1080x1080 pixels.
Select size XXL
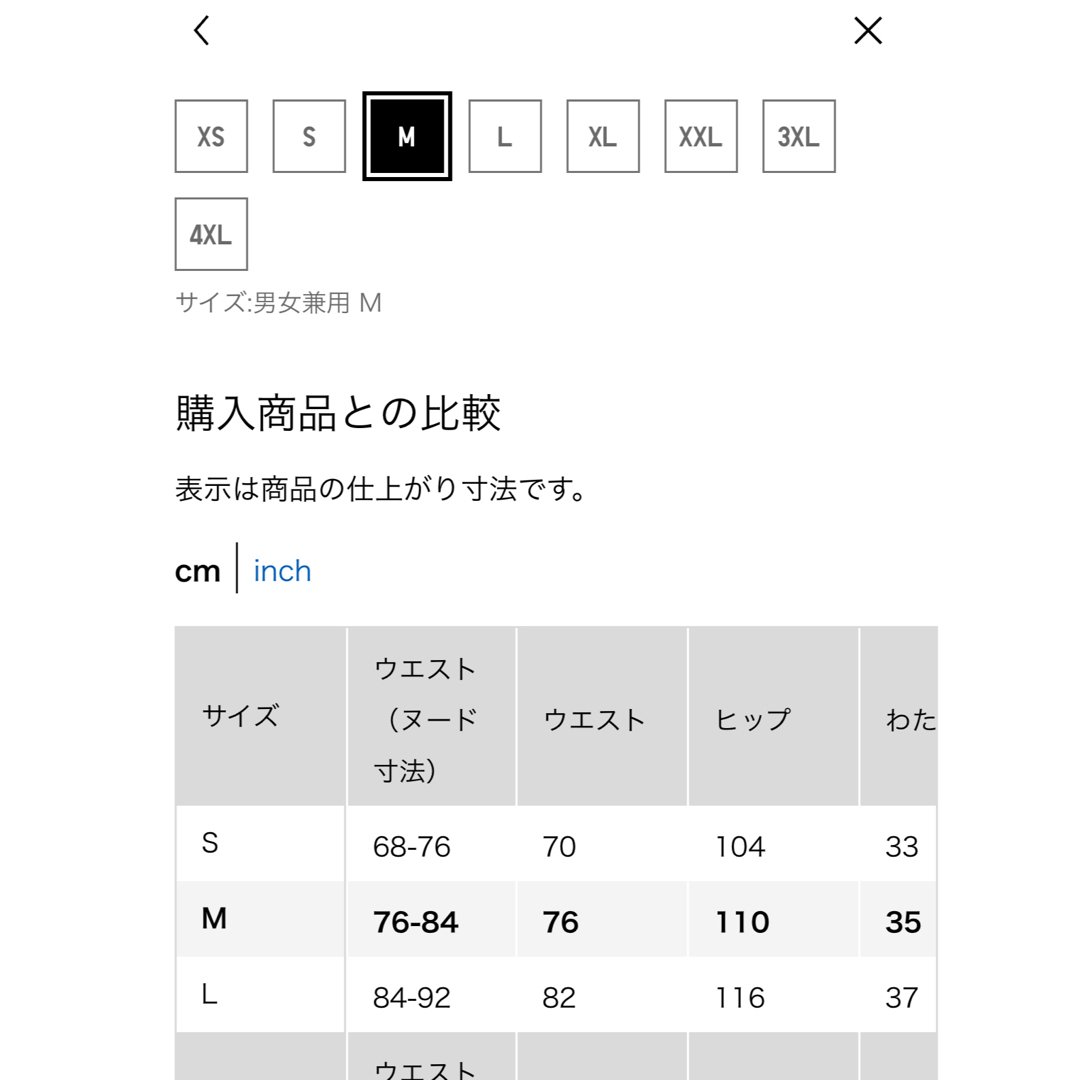(x=701, y=136)
